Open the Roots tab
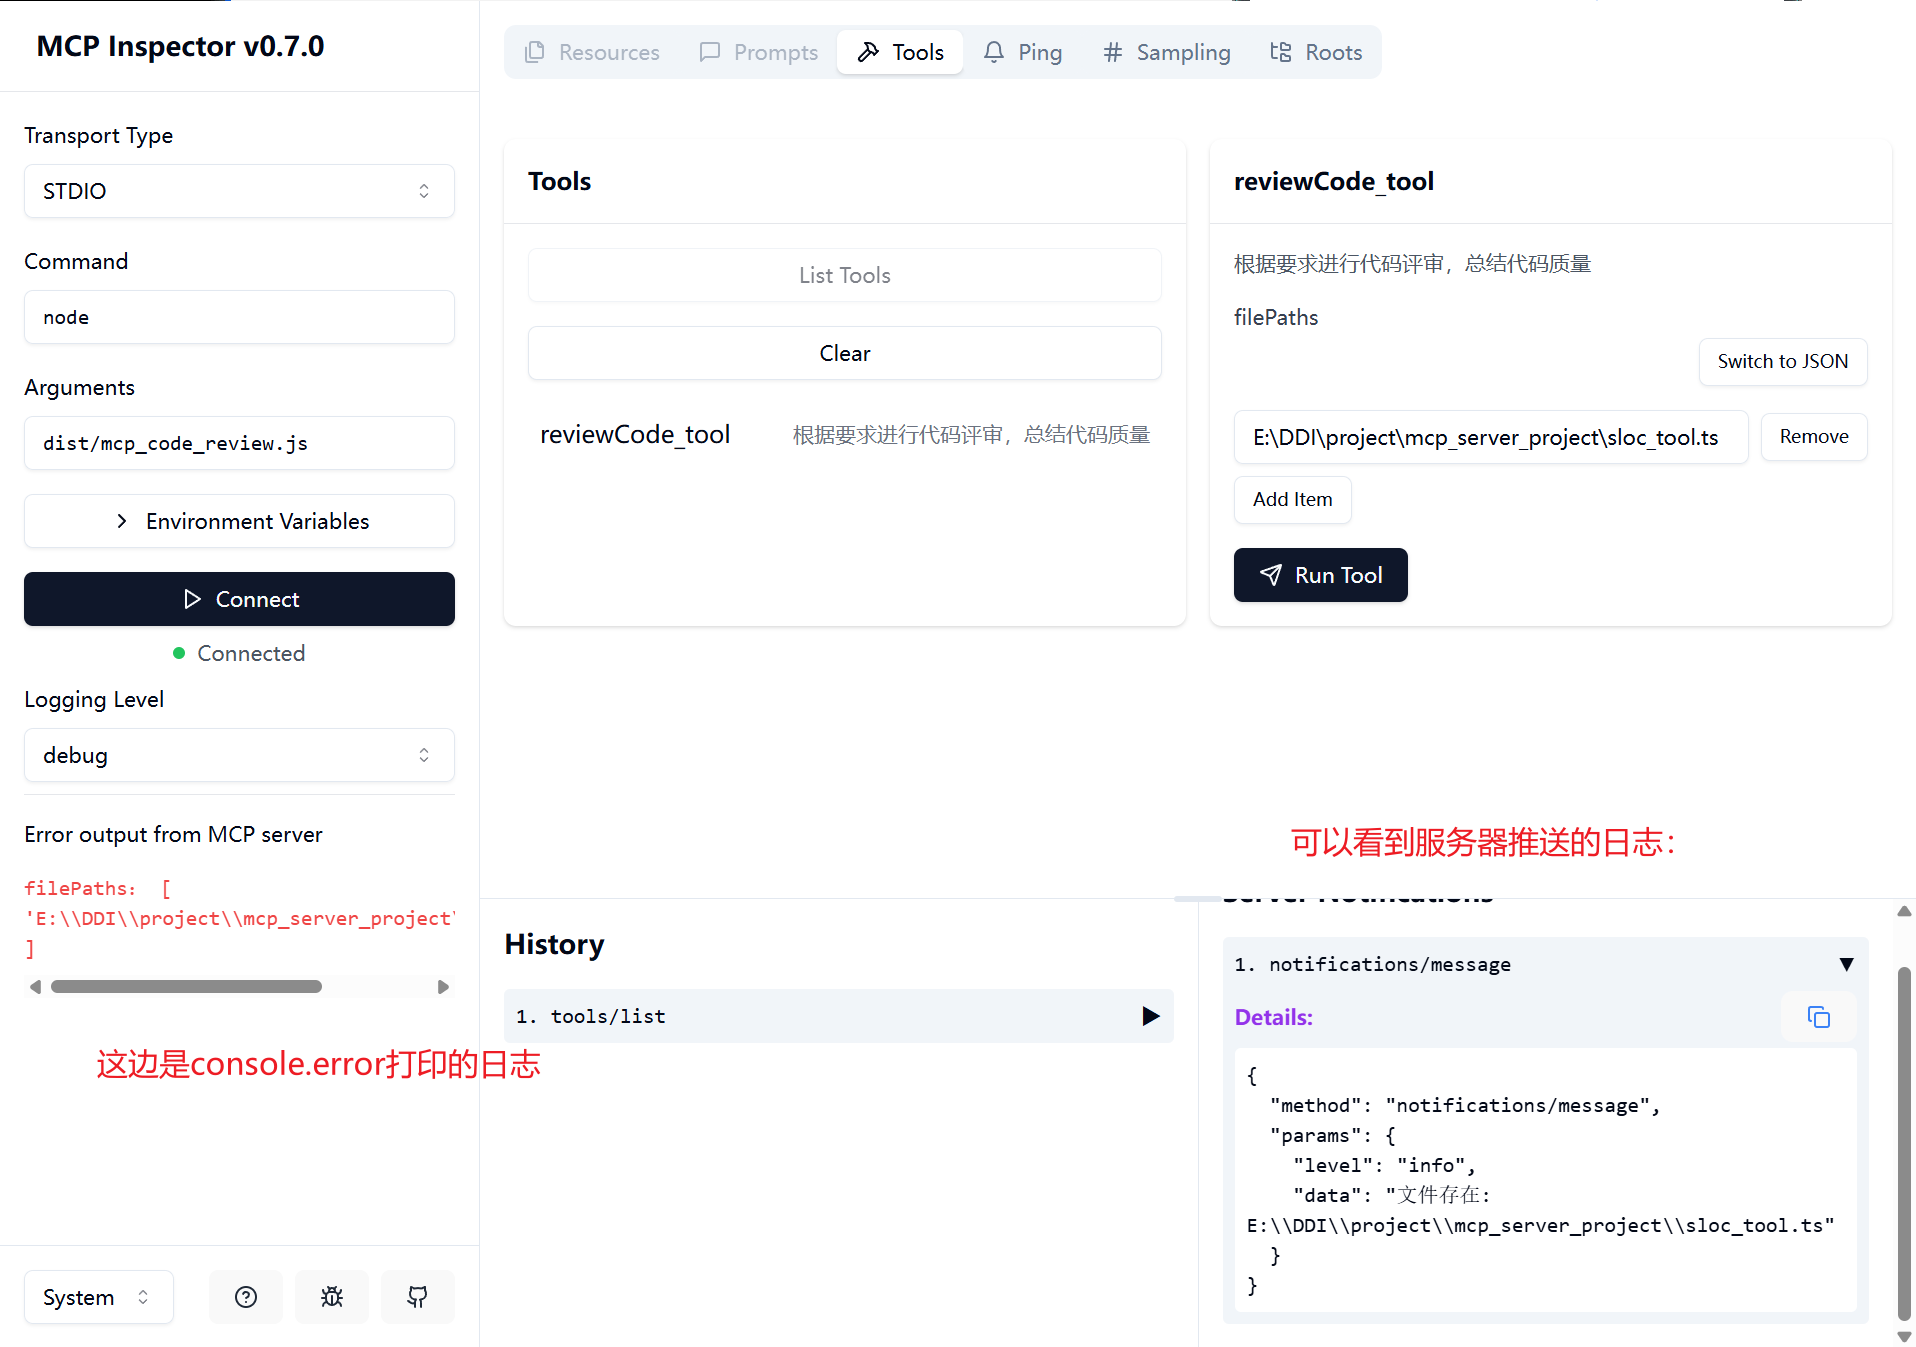1916x1347 pixels. click(1316, 52)
